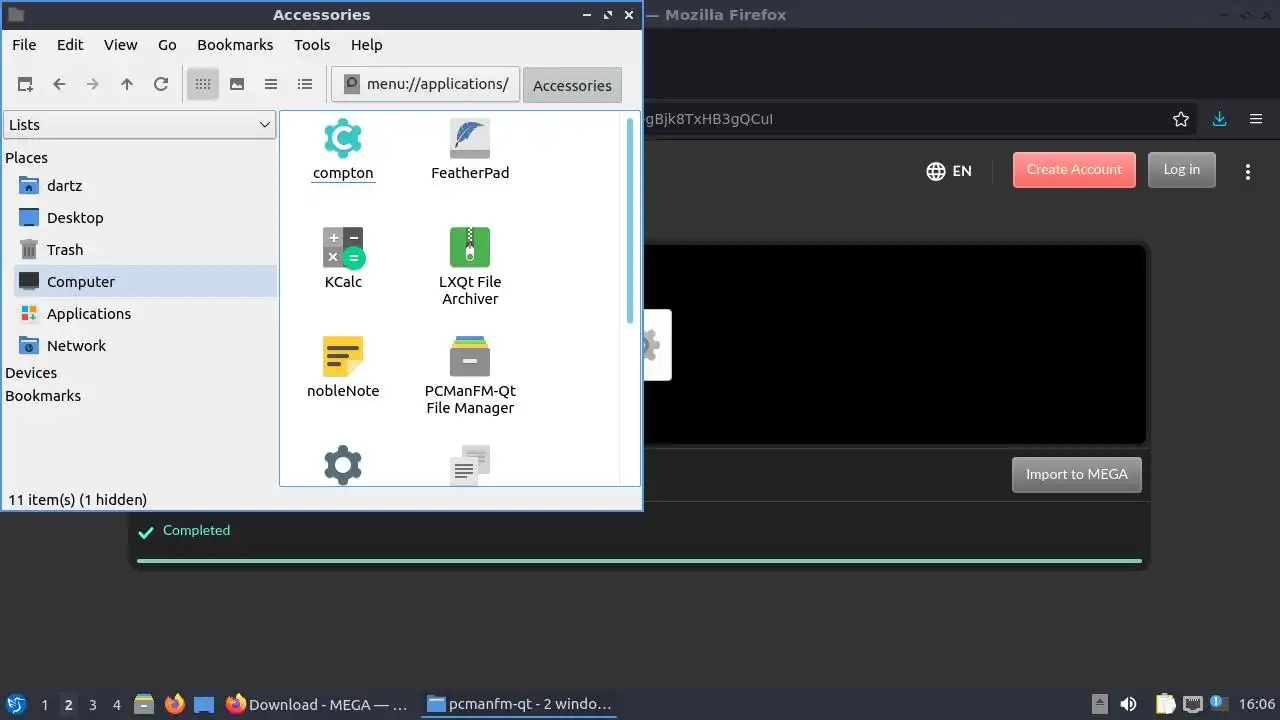Image resolution: width=1280 pixels, height=720 pixels.
Task: Select the gear application icon below nobleNote
Action: tap(343, 465)
